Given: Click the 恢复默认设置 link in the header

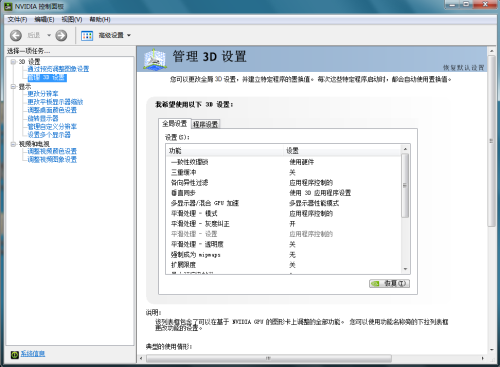Looking at the screenshot, I should [x=463, y=68].
